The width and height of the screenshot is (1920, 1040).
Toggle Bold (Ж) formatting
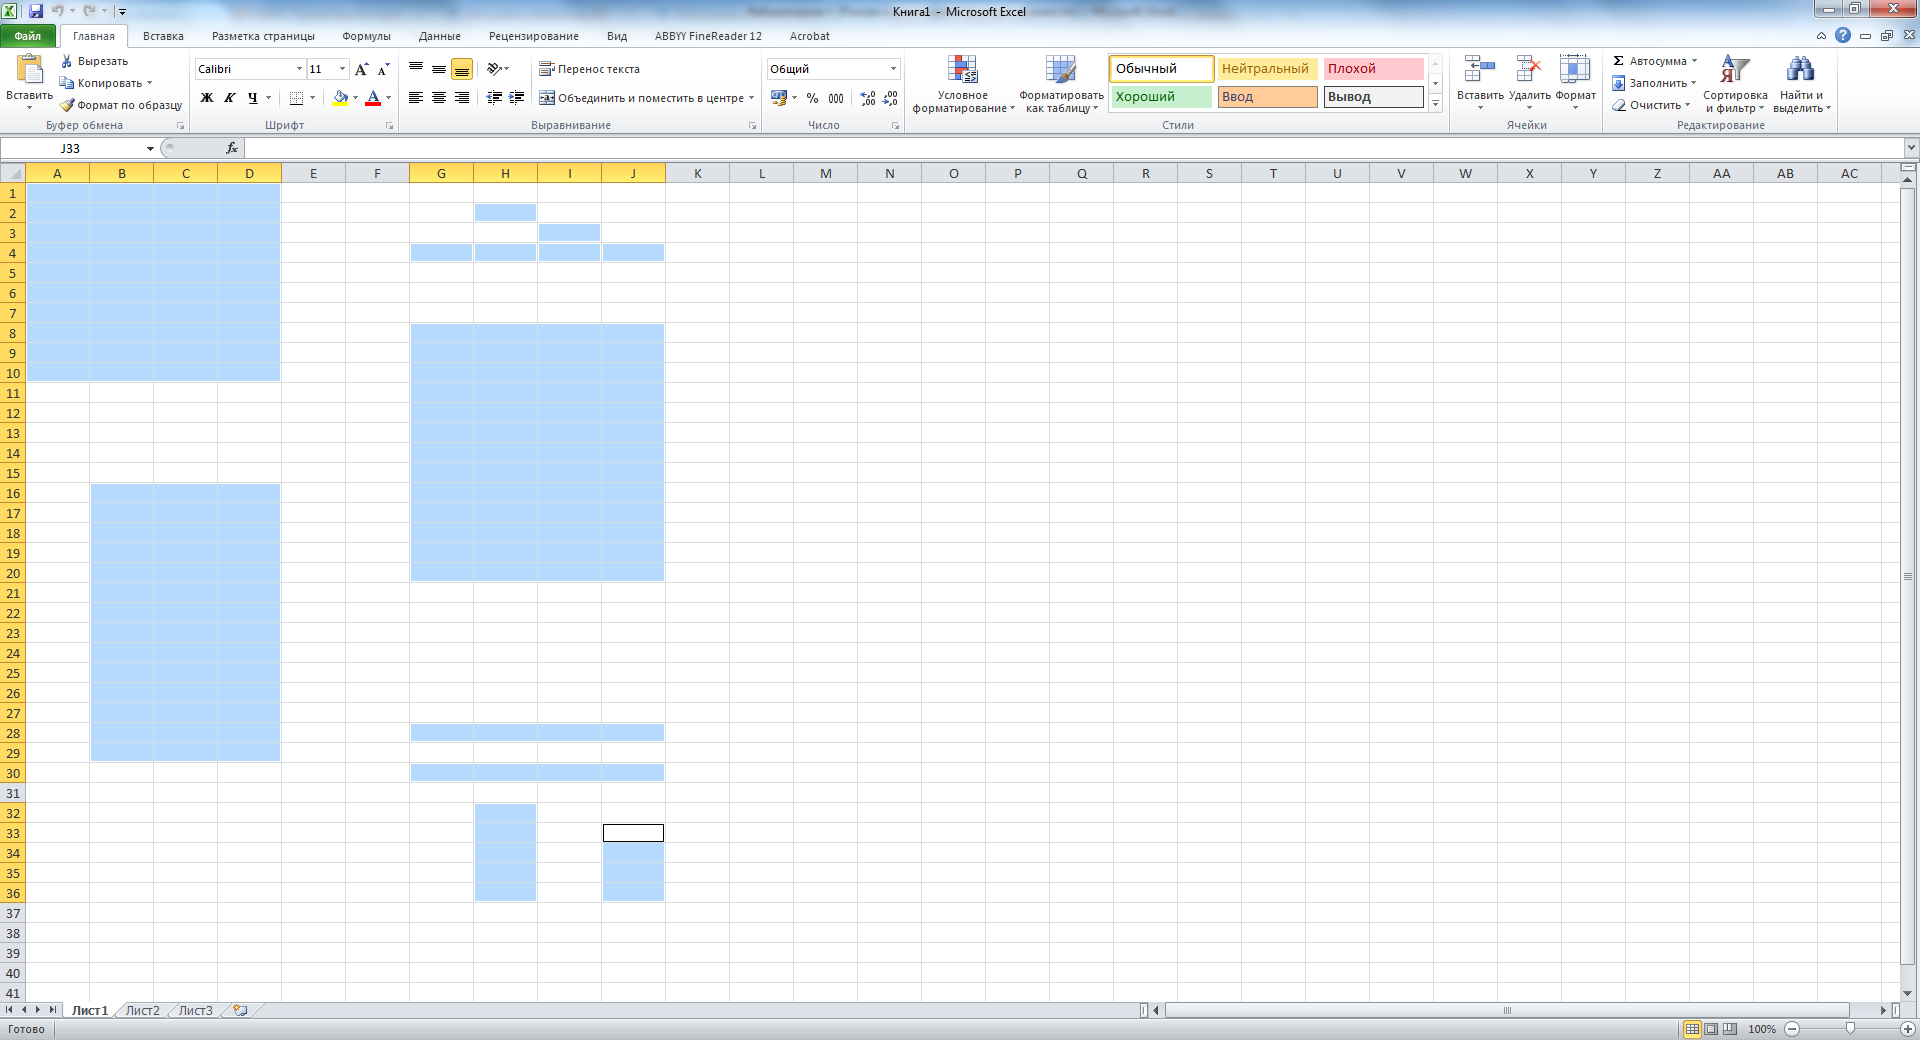coord(207,98)
